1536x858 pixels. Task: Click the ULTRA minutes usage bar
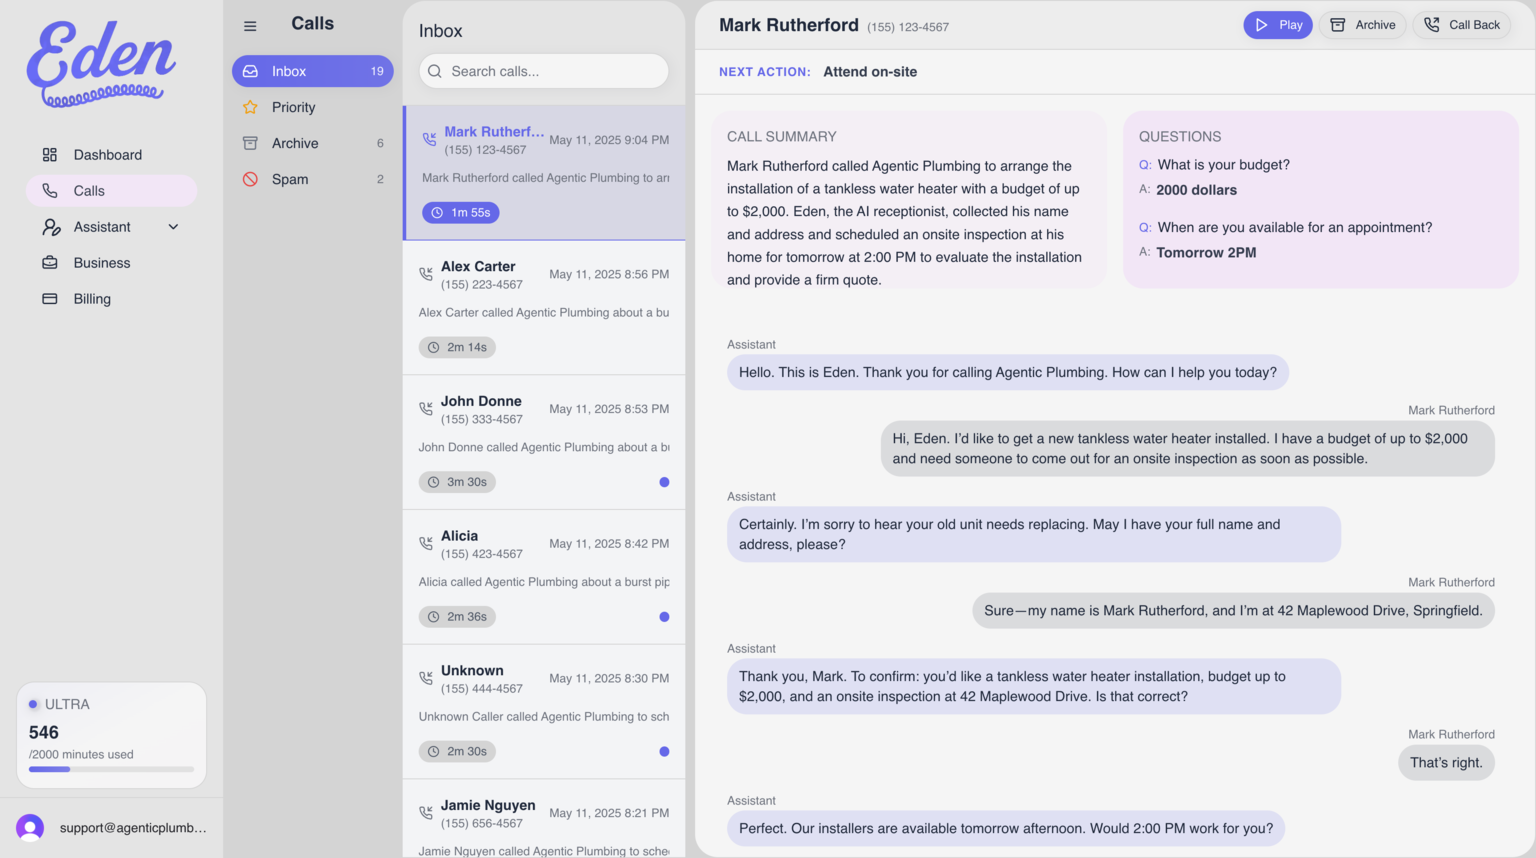[111, 769]
